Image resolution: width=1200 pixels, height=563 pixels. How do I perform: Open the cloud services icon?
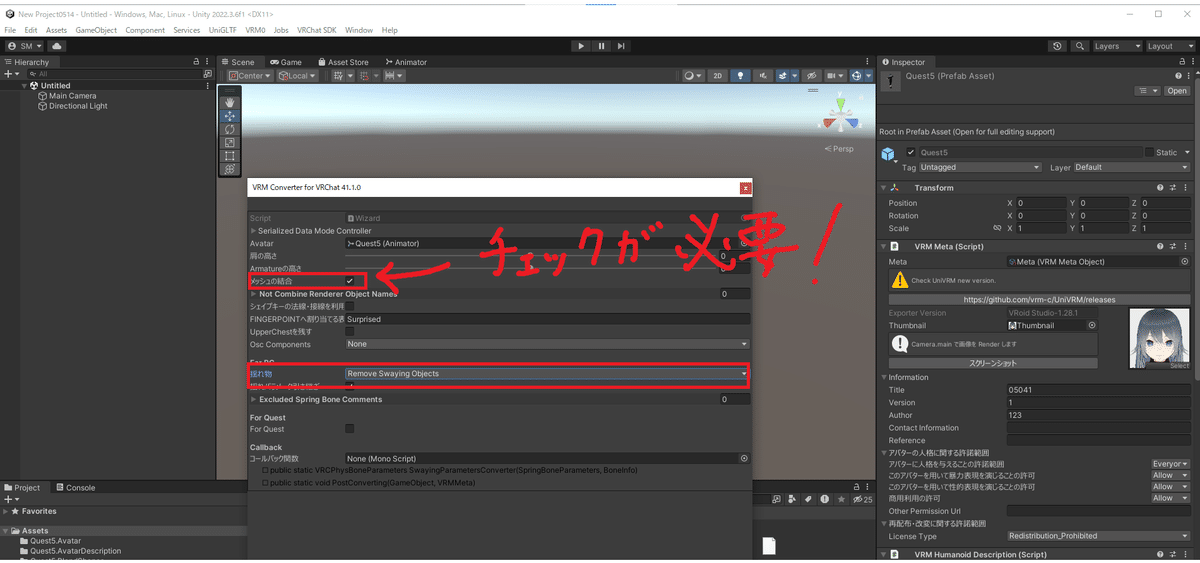coord(56,46)
